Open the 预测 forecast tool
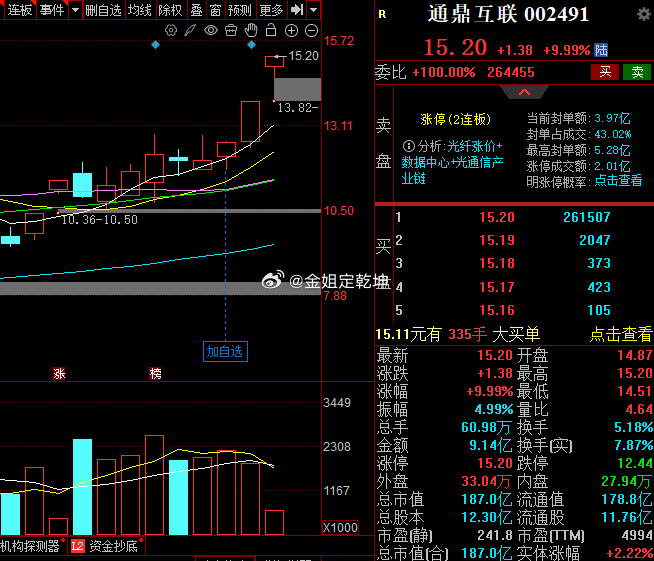Image resolution: width=654 pixels, height=561 pixels. click(x=239, y=10)
